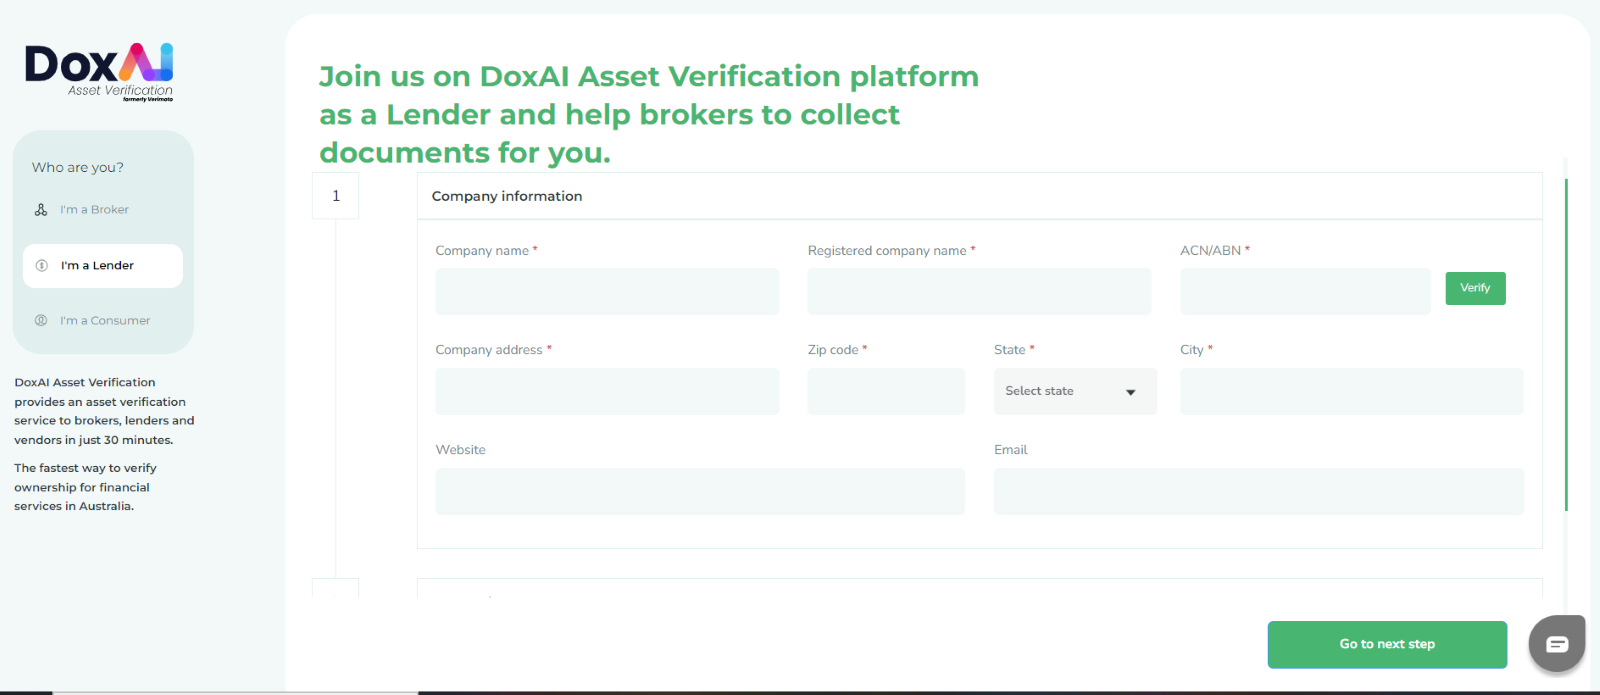This screenshot has width=1600, height=695.
Task: Focus the Company address input
Action: pos(607,391)
